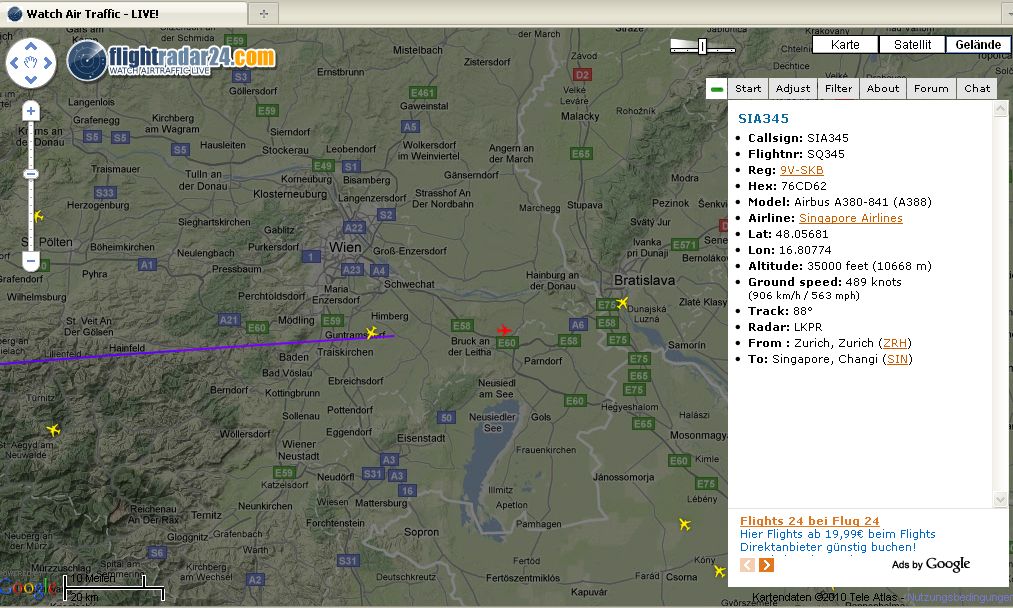Click the Neusiedler See label

(x=492, y=423)
